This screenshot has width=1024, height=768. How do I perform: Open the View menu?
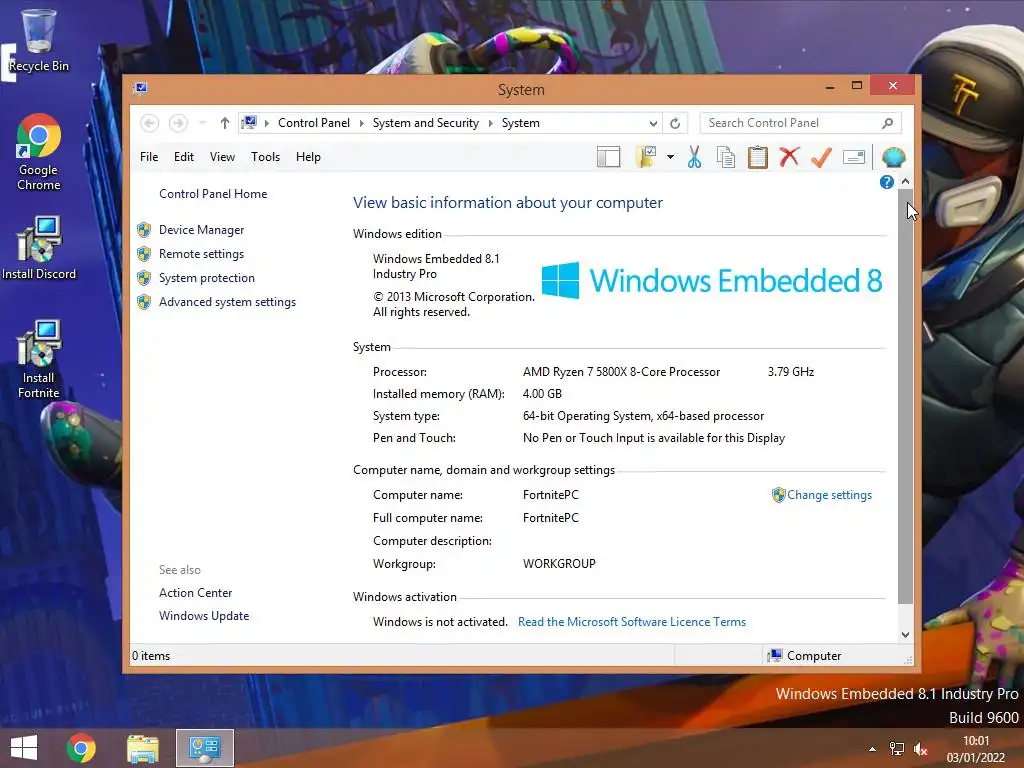tap(222, 157)
